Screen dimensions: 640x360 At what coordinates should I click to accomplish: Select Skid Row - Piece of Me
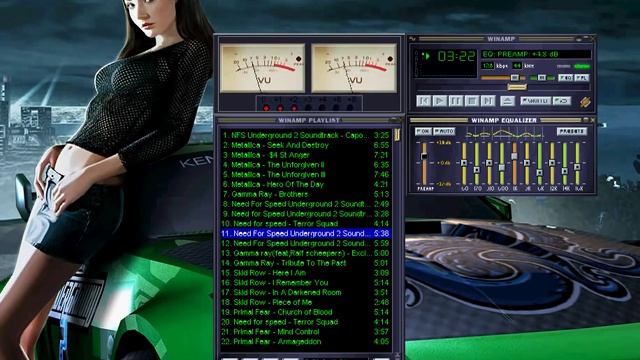[x=305, y=302]
